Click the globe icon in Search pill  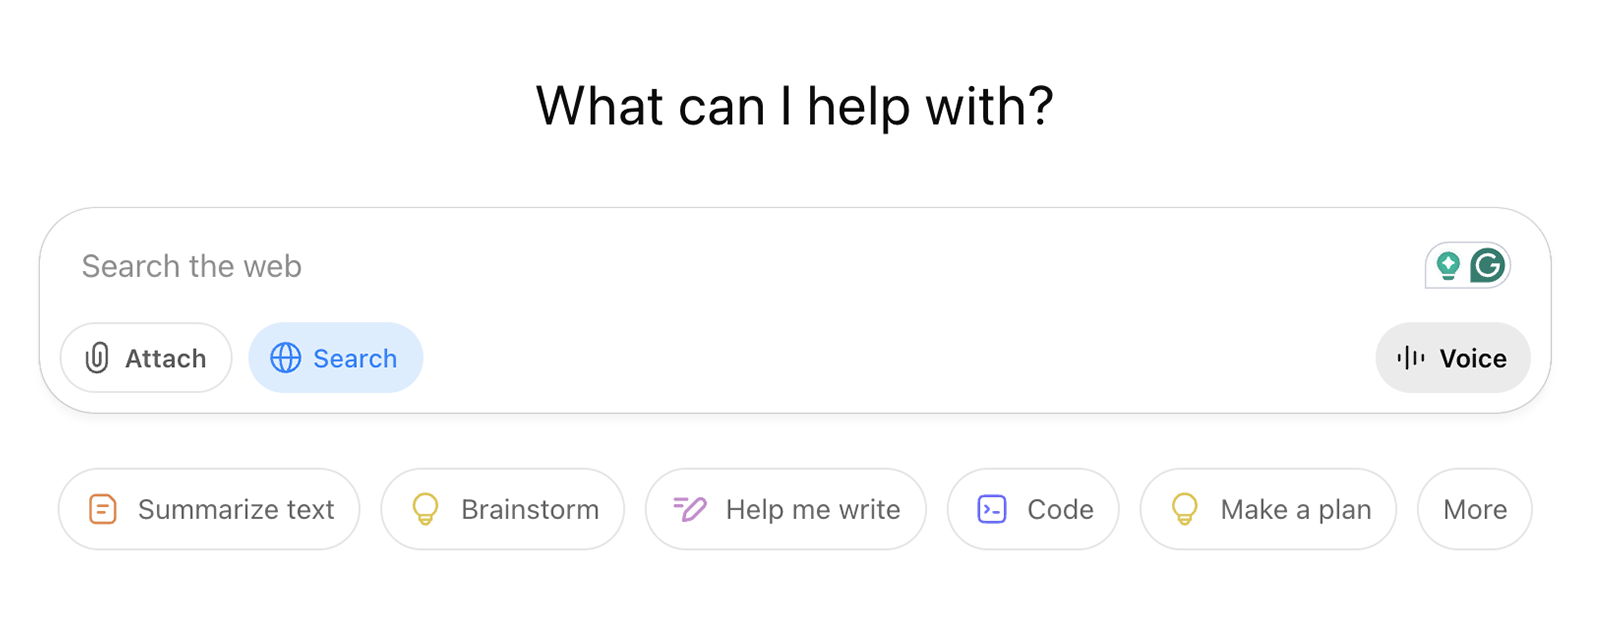(x=286, y=358)
